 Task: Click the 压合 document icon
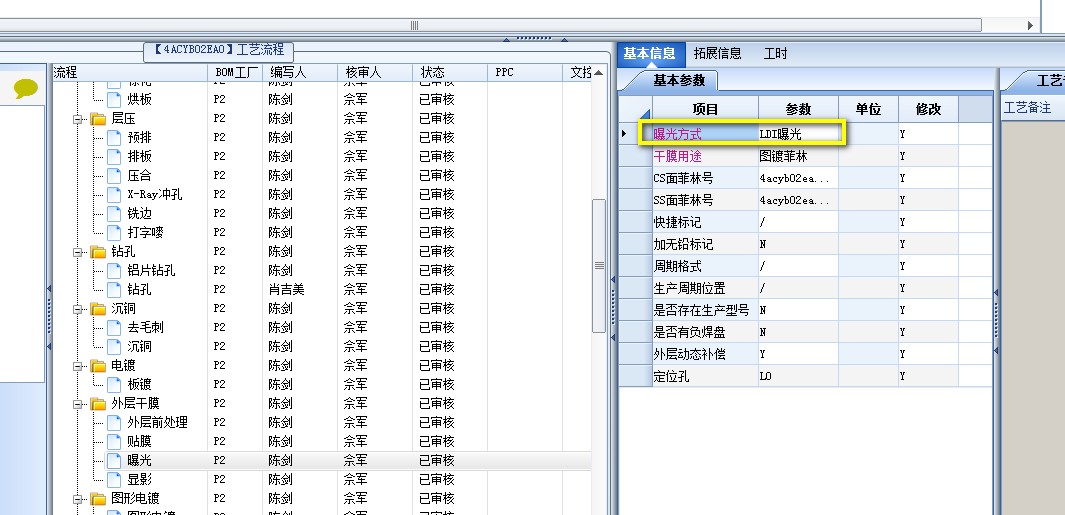point(114,175)
